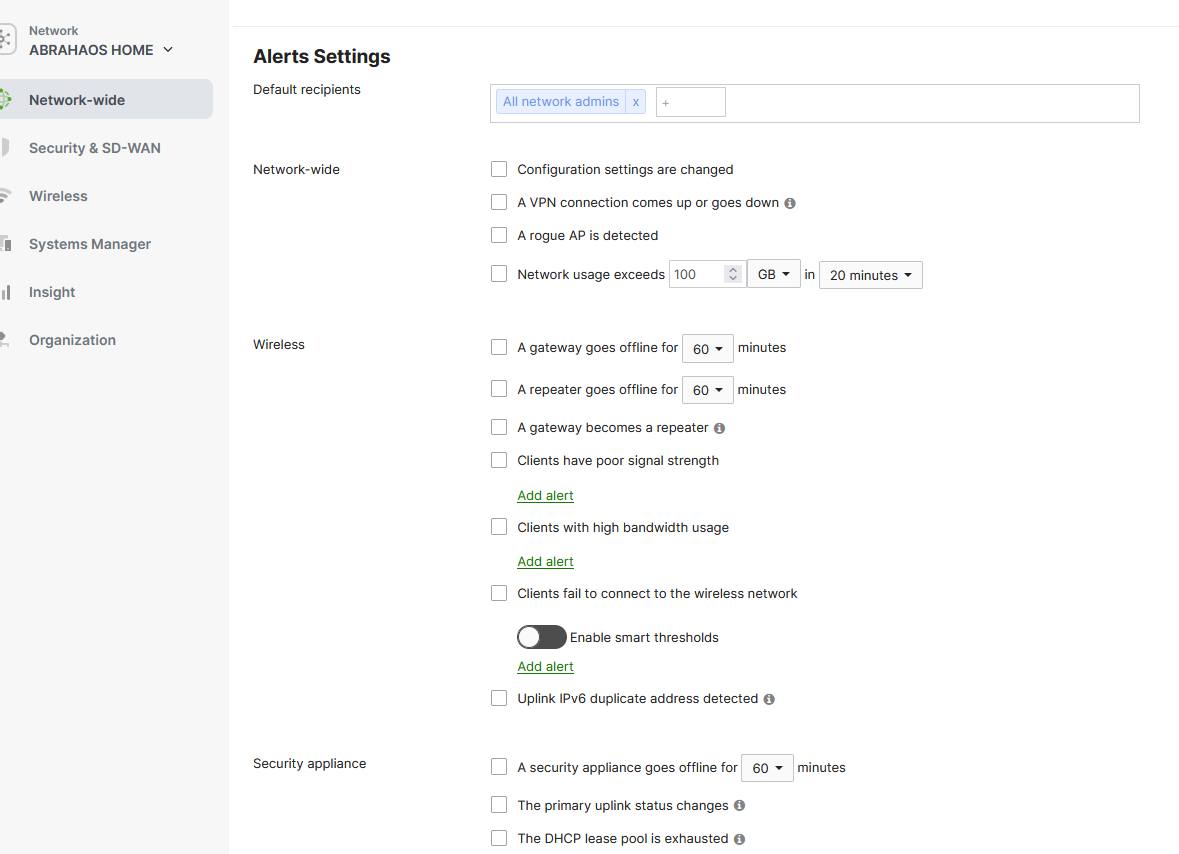
Task: Click the recipient input field with plus sign
Action: (690, 101)
